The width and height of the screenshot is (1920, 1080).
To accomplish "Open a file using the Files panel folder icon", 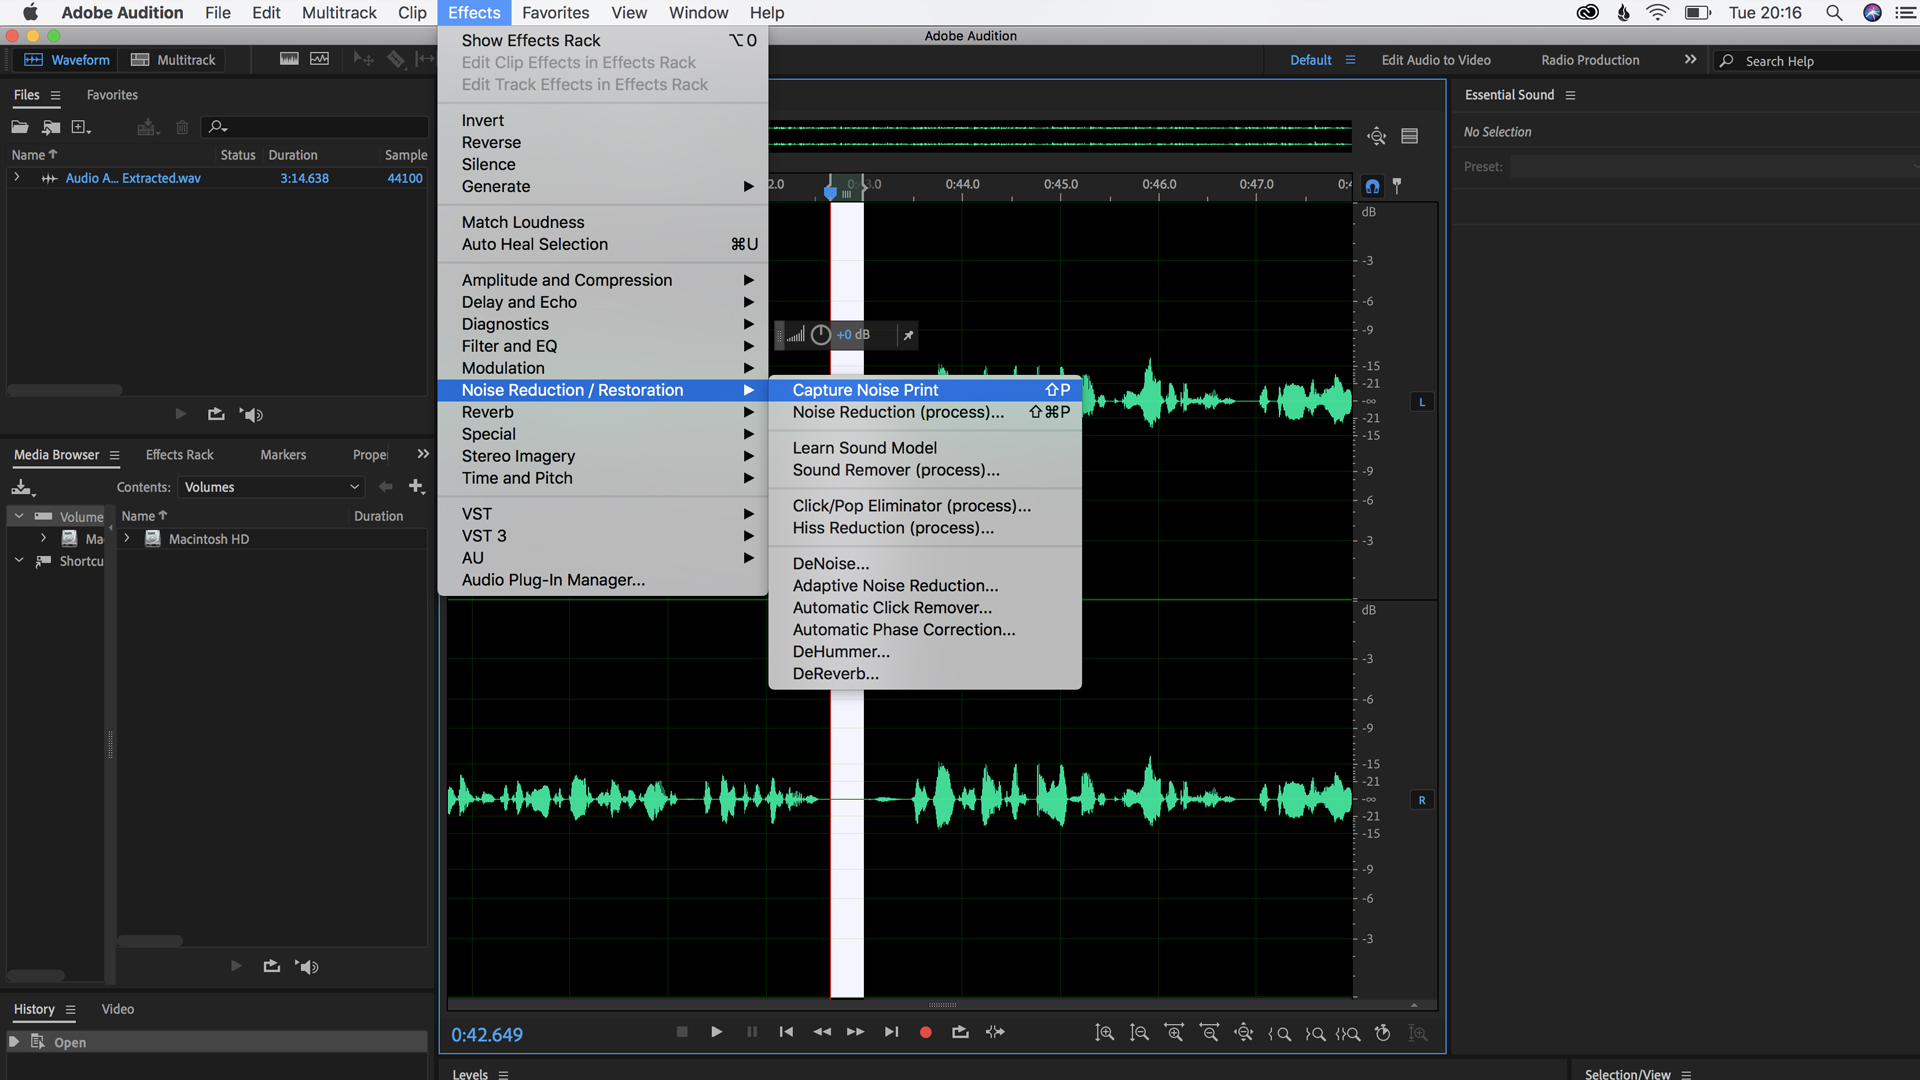I will pos(19,127).
